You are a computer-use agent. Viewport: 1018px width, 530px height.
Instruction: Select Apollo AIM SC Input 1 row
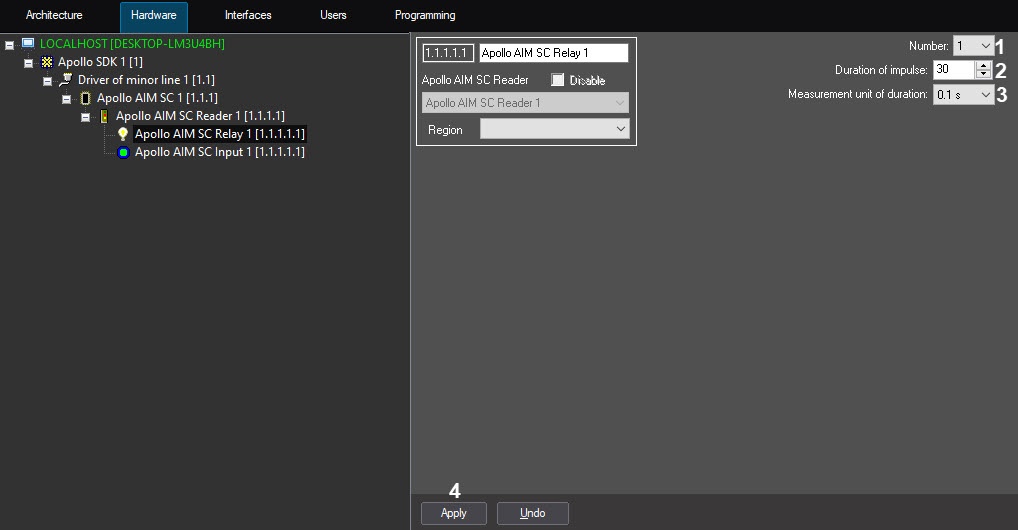pyautogui.click(x=219, y=152)
